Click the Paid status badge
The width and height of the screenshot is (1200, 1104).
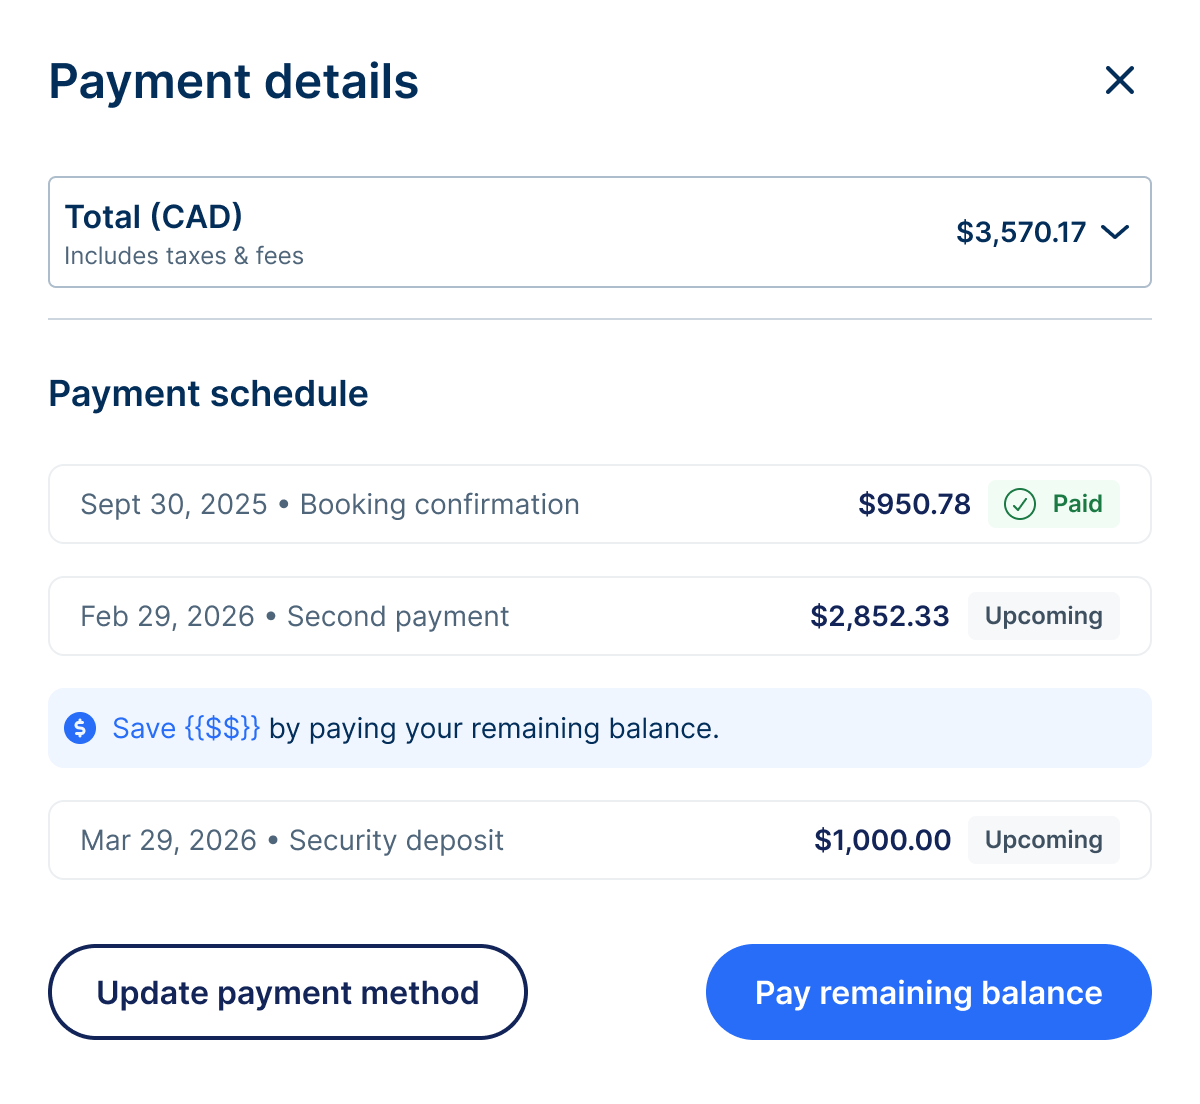[x=1054, y=504]
